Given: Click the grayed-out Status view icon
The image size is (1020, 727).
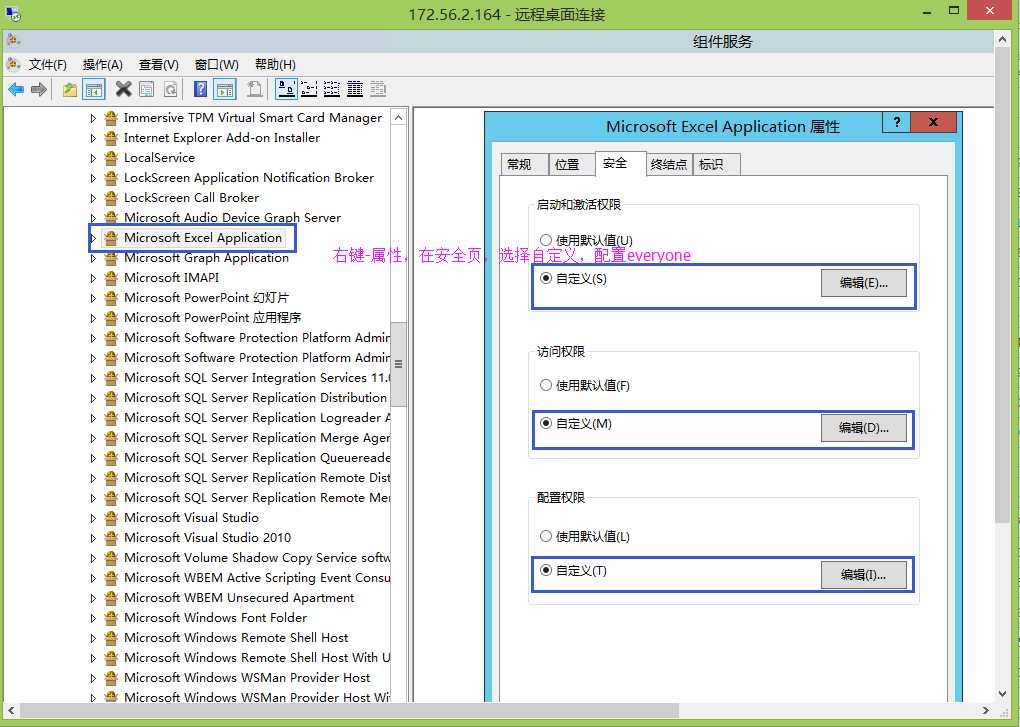Looking at the screenshot, I should click(x=378, y=89).
